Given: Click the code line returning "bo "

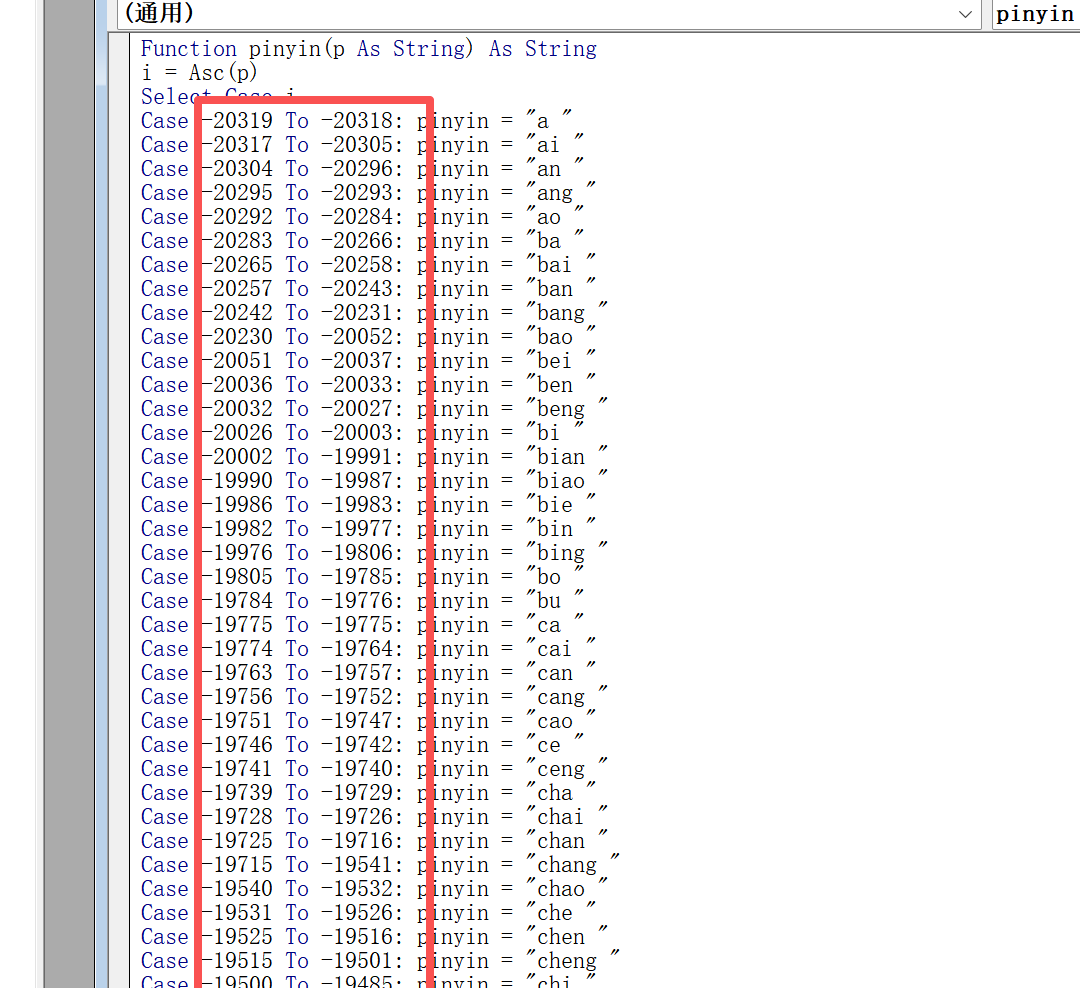Looking at the screenshot, I should coord(362,577).
